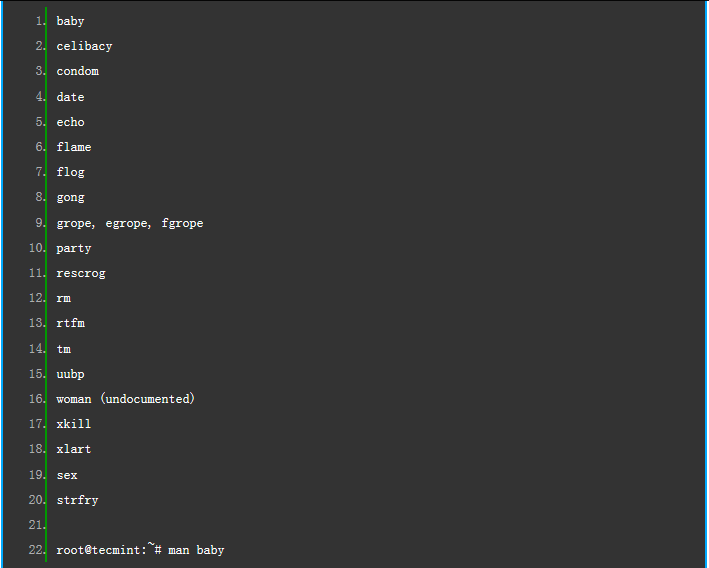Click the "flame" text on line 6

[x=73, y=147]
